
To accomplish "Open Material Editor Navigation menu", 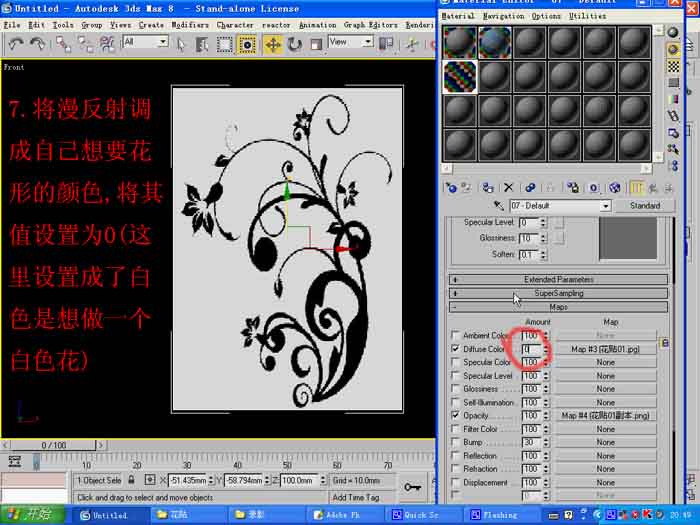I will coord(504,16).
